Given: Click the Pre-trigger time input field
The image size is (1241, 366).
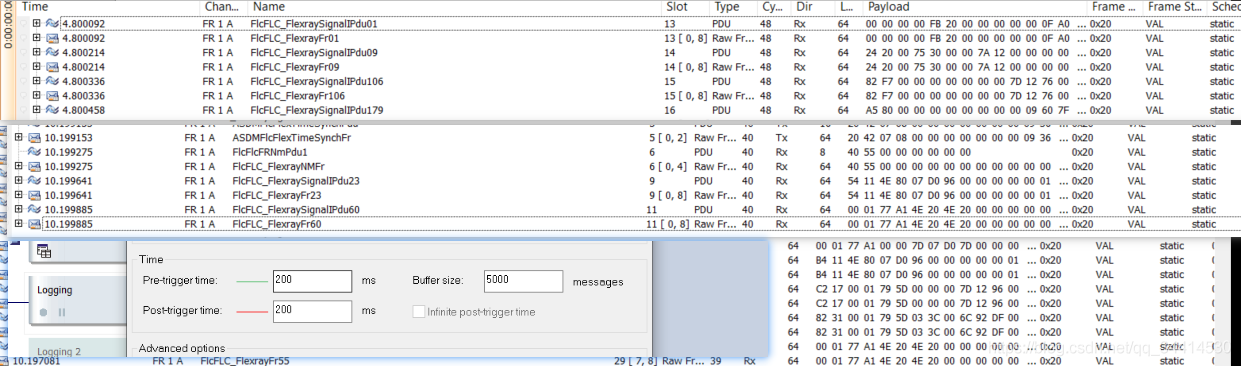Looking at the screenshot, I should coord(312,281).
